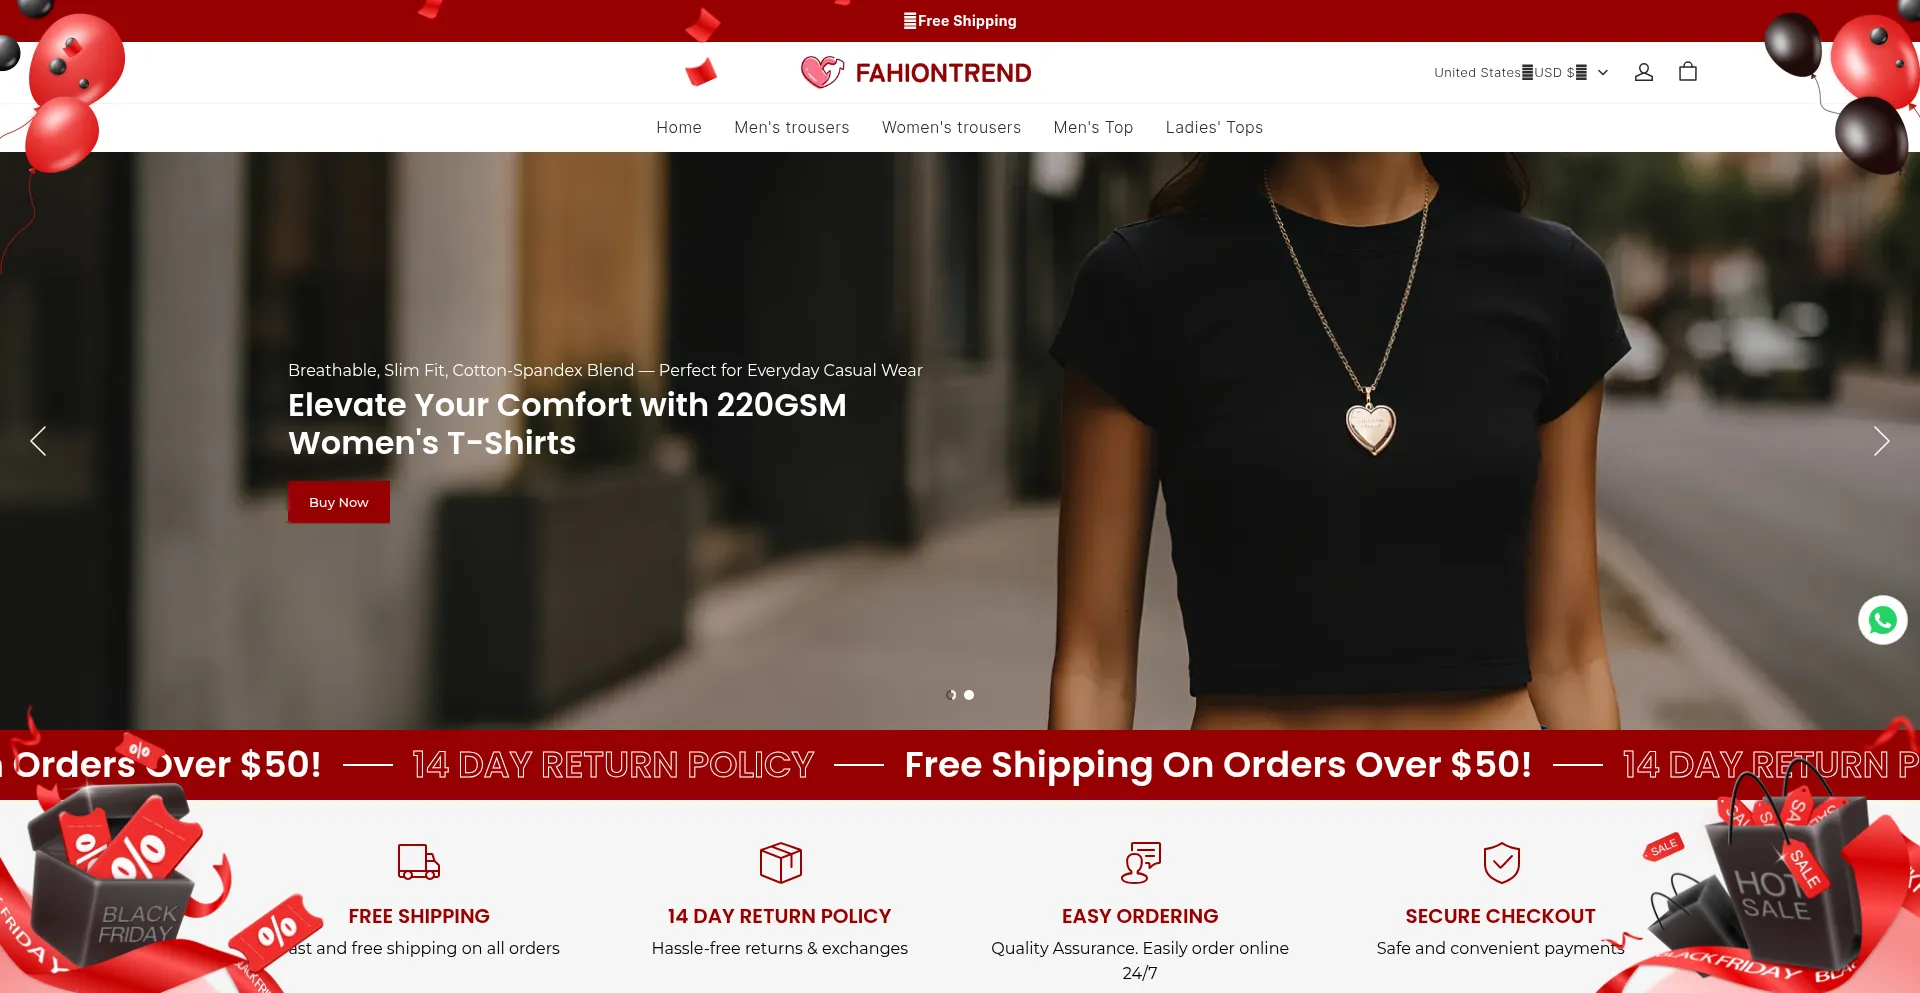Click the return policy box icon
Viewport: 1920px width, 993px height.
780,862
